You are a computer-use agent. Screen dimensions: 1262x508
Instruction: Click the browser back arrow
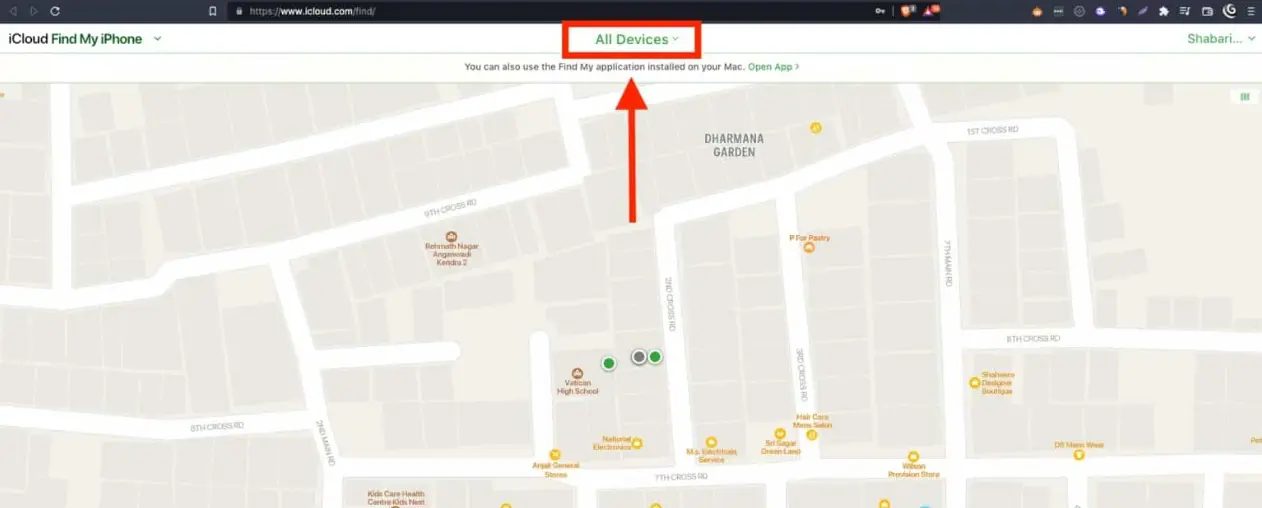pos(13,11)
